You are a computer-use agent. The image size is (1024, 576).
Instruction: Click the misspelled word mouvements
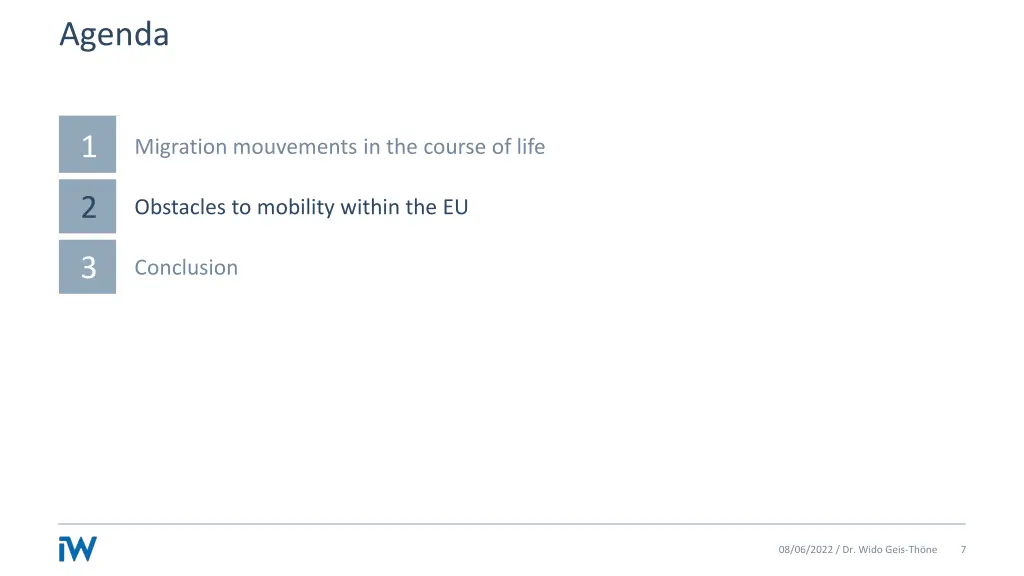[x=295, y=147]
